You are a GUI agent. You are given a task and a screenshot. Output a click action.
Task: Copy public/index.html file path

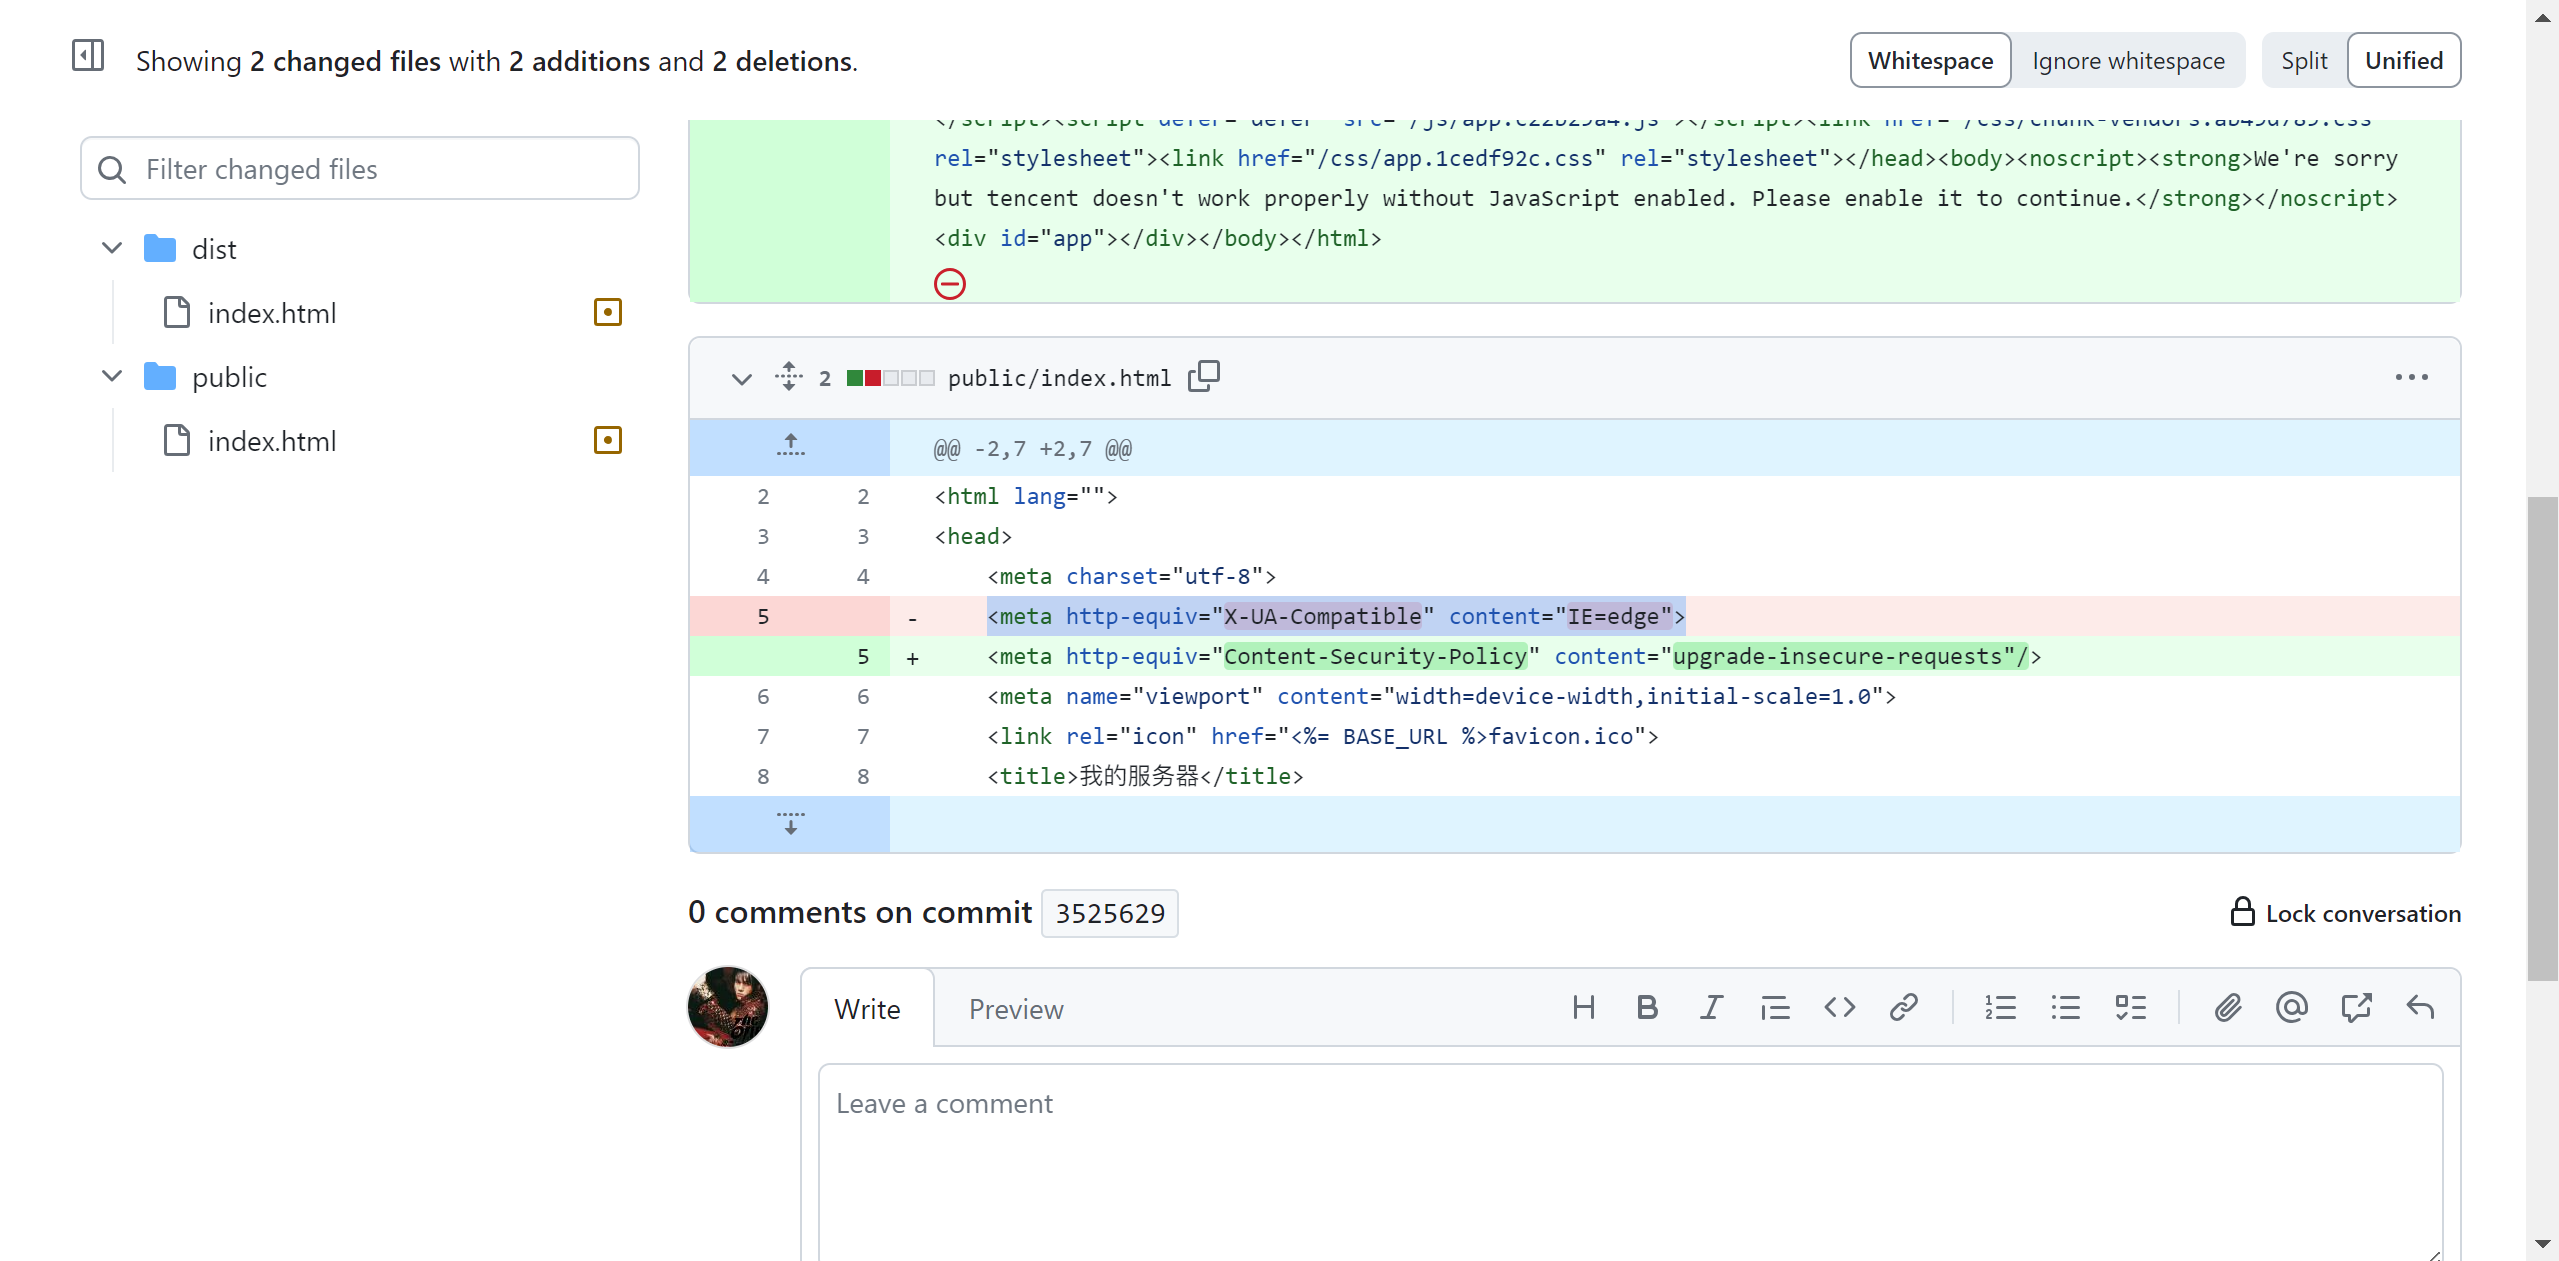click(x=1204, y=376)
